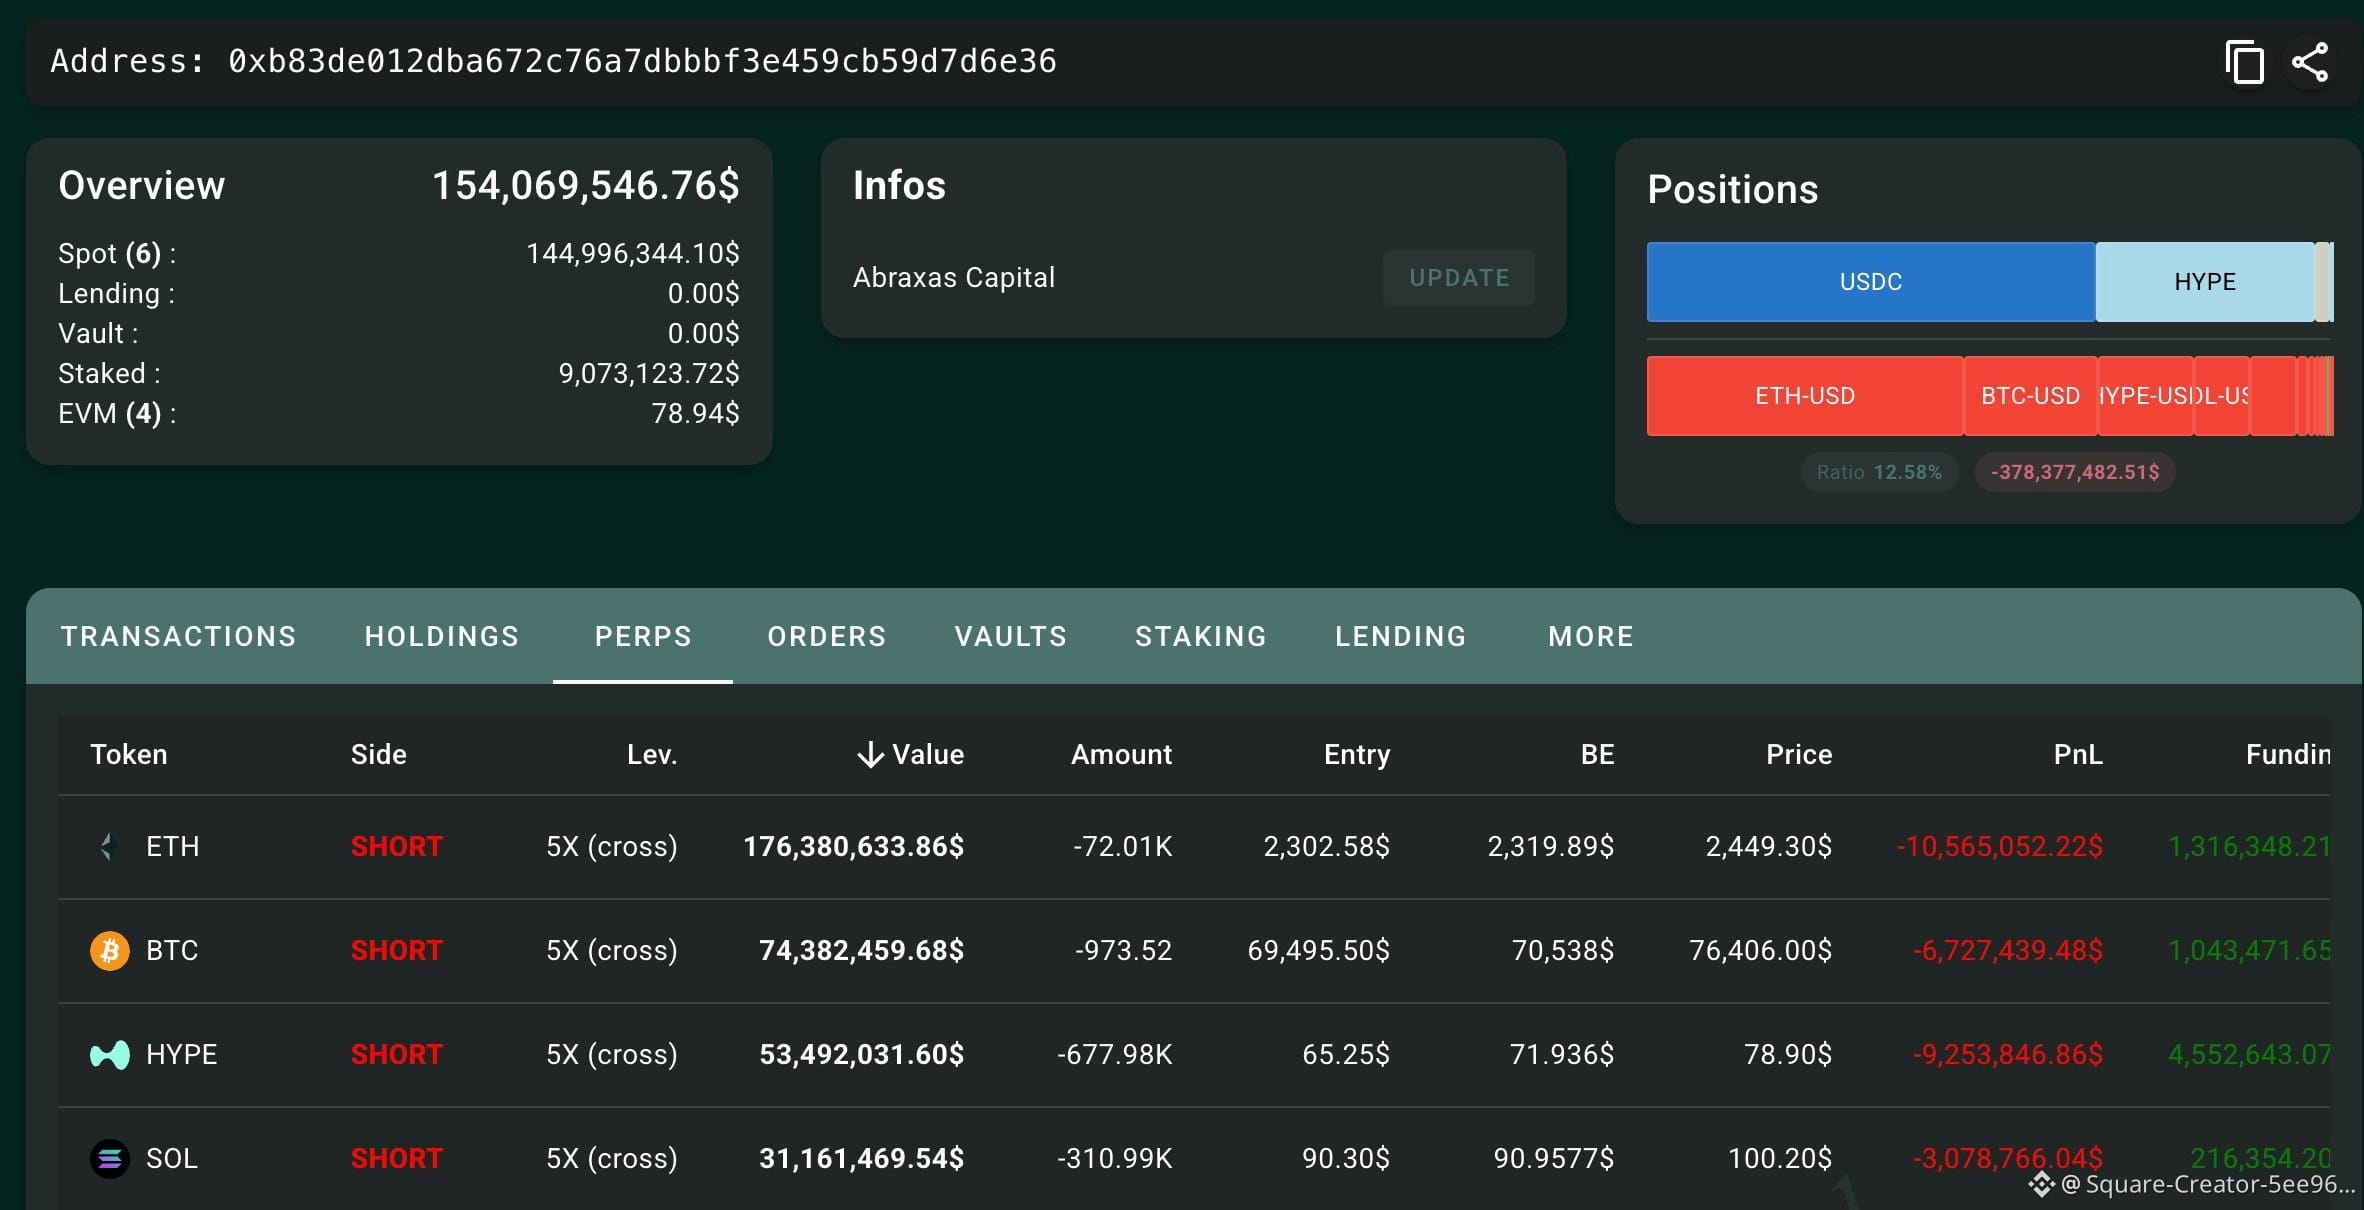Viewport: 2364px width, 1210px height.
Task: Go to the STAKING tab
Action: click(1201, 636)
